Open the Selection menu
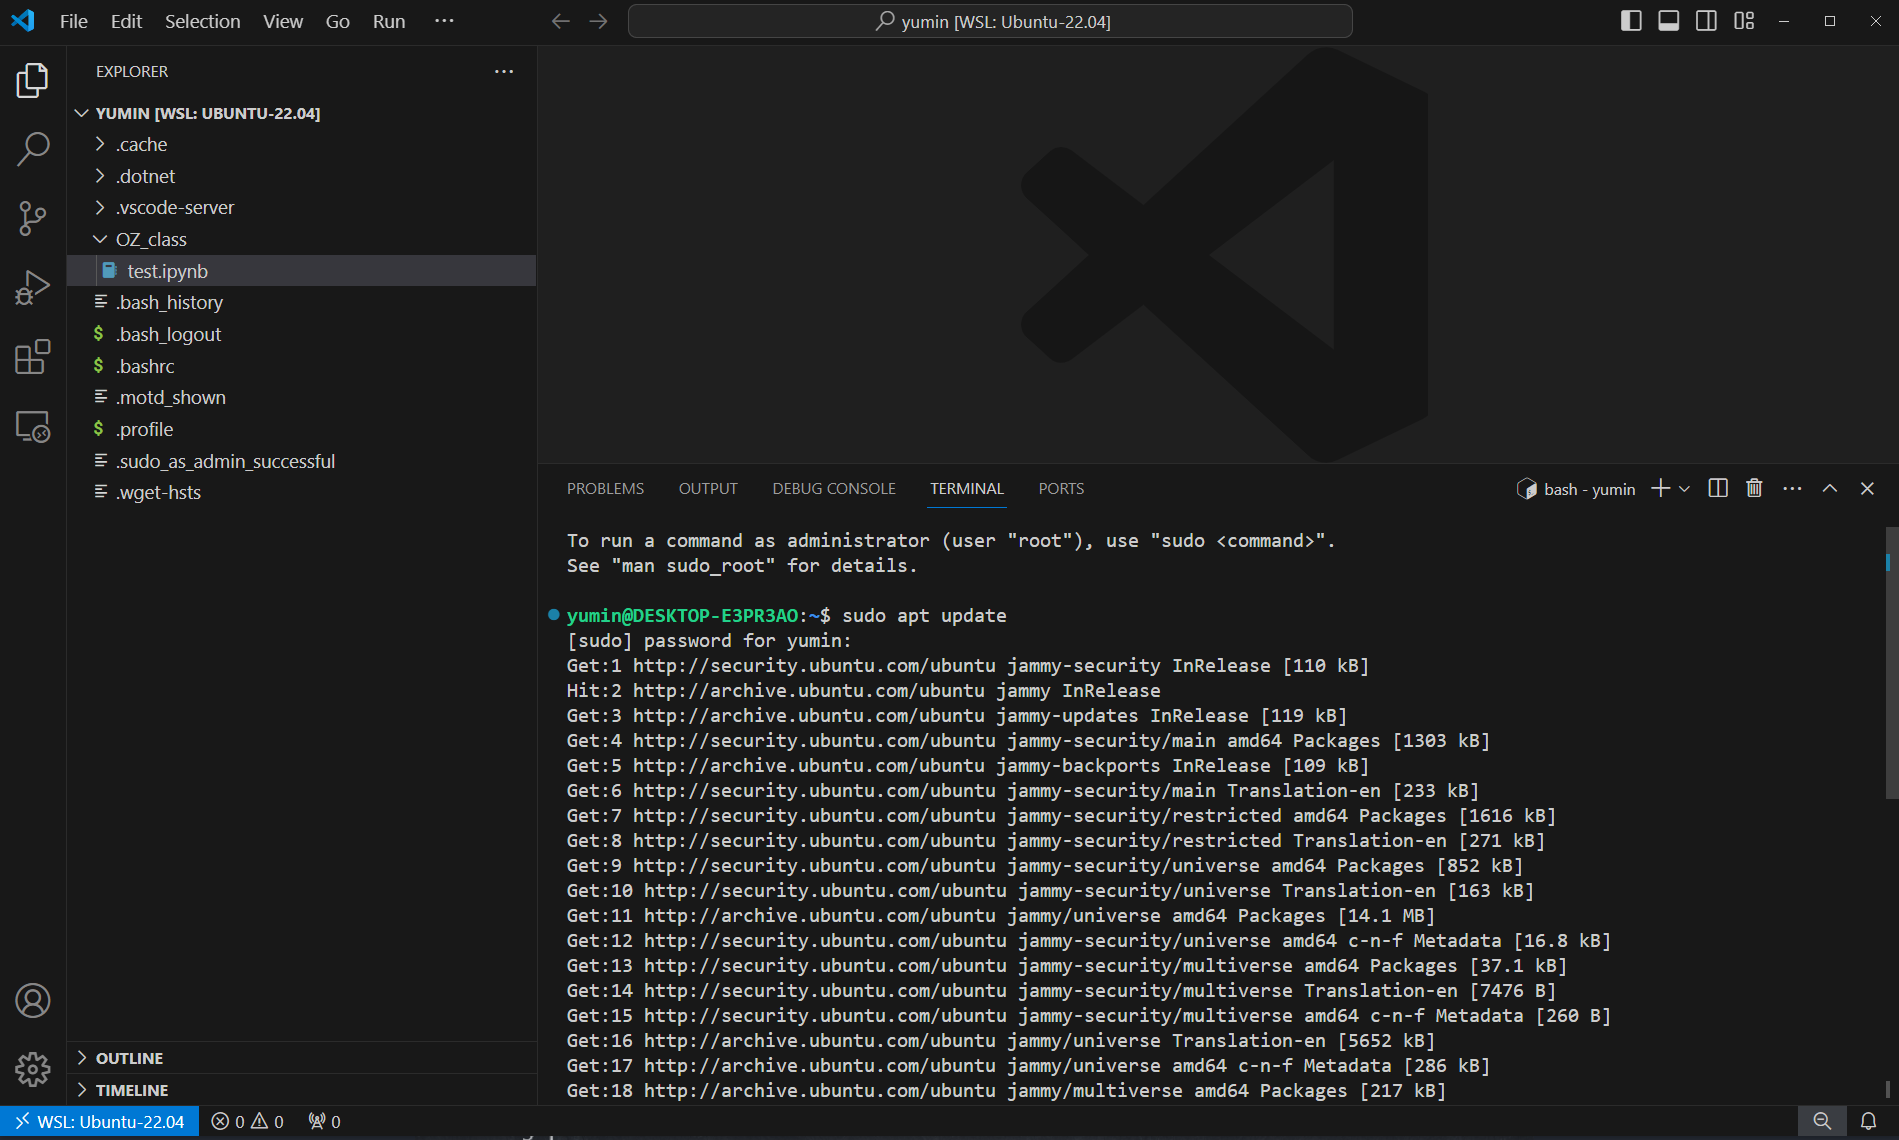 pos(202,21)
